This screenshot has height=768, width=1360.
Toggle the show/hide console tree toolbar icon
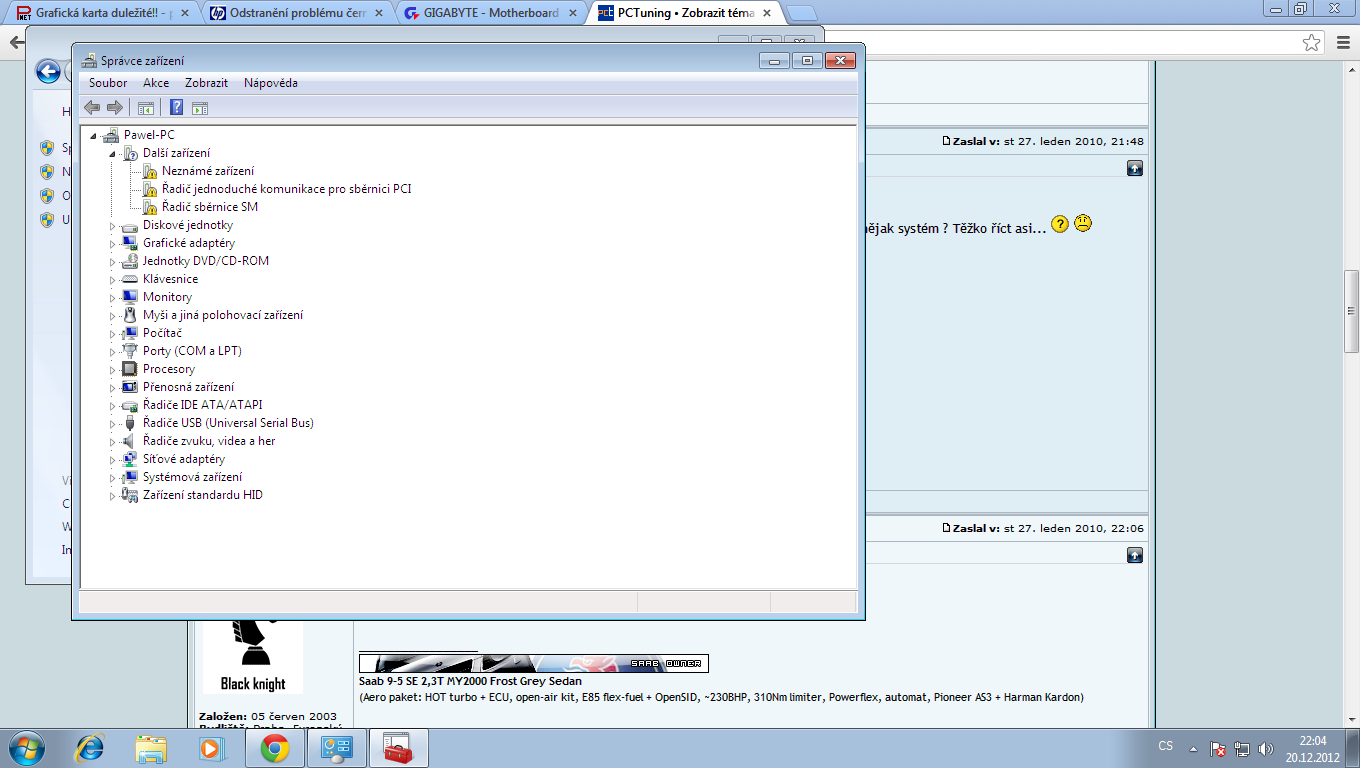point(146,108)
